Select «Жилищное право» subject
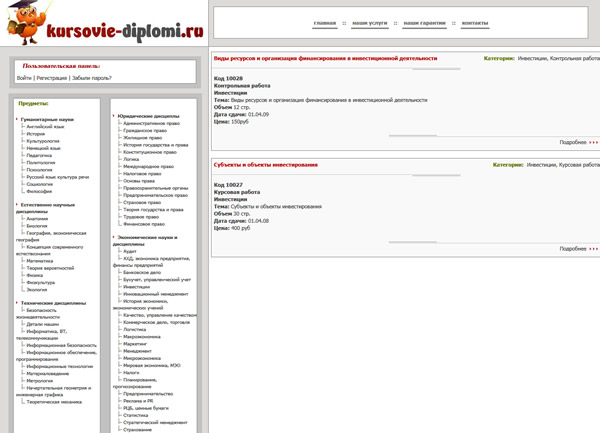The width and height of the screenshot is (600, 433). [143, 138]
